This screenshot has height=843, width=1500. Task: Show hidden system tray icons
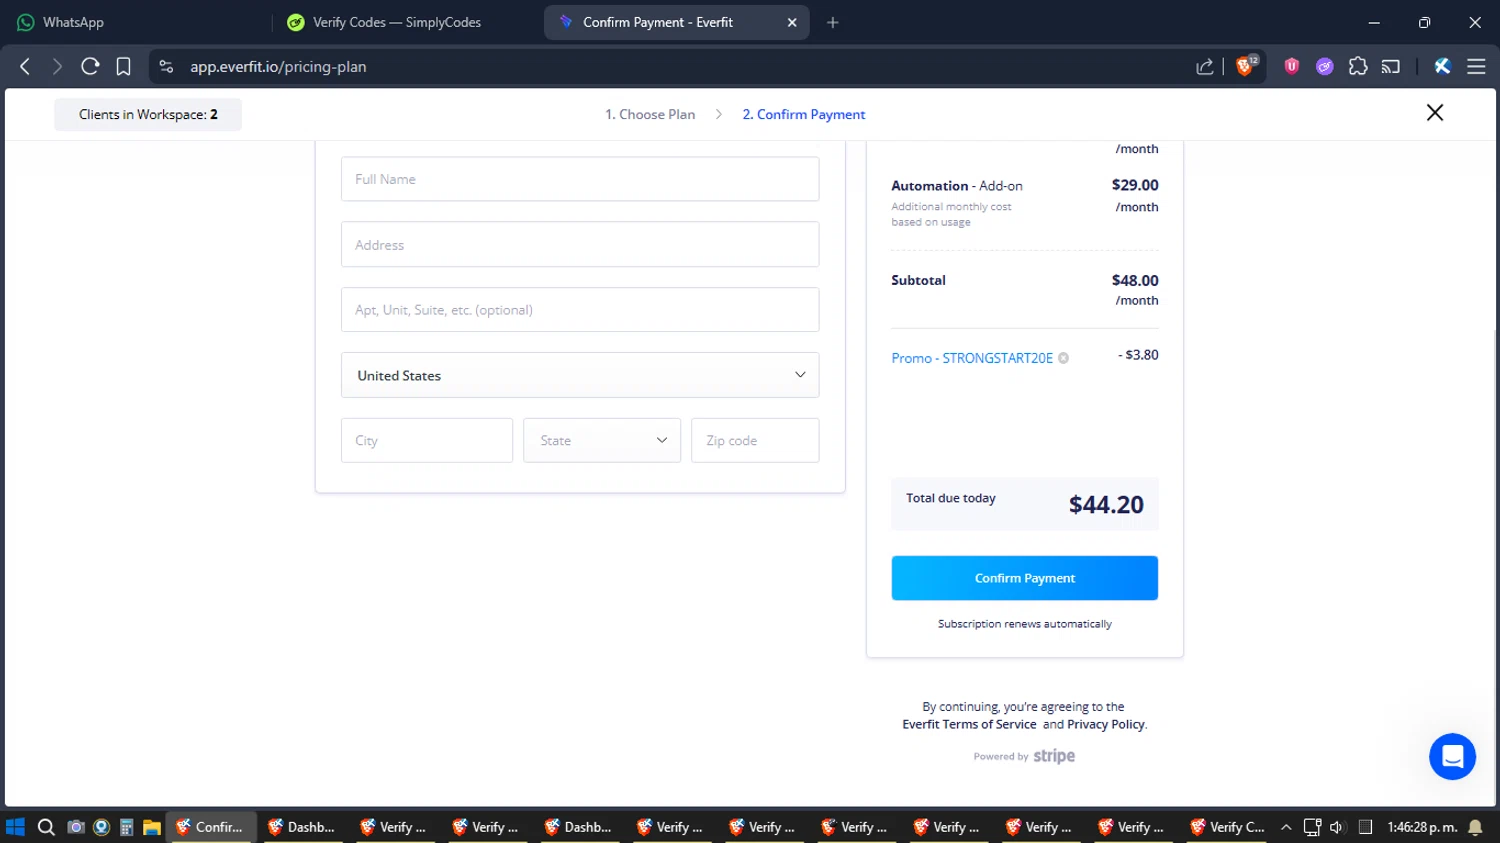tap(1286, 827)
